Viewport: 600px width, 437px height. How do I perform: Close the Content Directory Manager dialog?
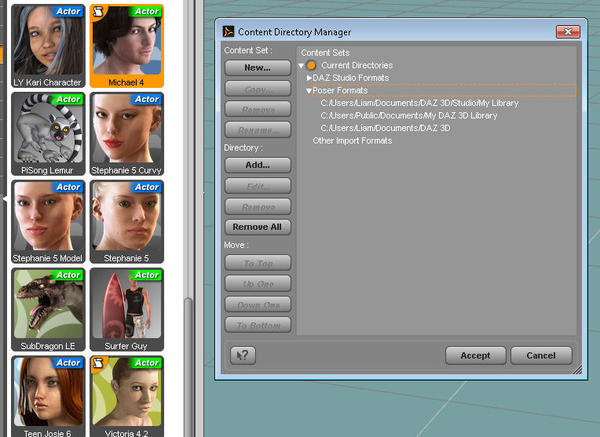coord(568,32)
